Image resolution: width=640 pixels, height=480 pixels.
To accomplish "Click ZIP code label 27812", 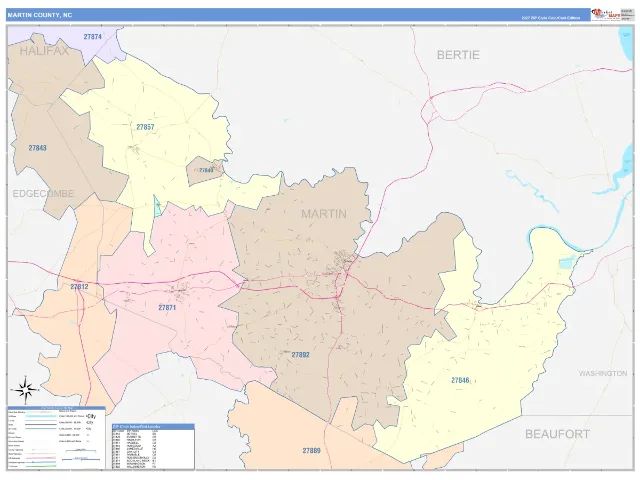I will [x=79, y=287].
